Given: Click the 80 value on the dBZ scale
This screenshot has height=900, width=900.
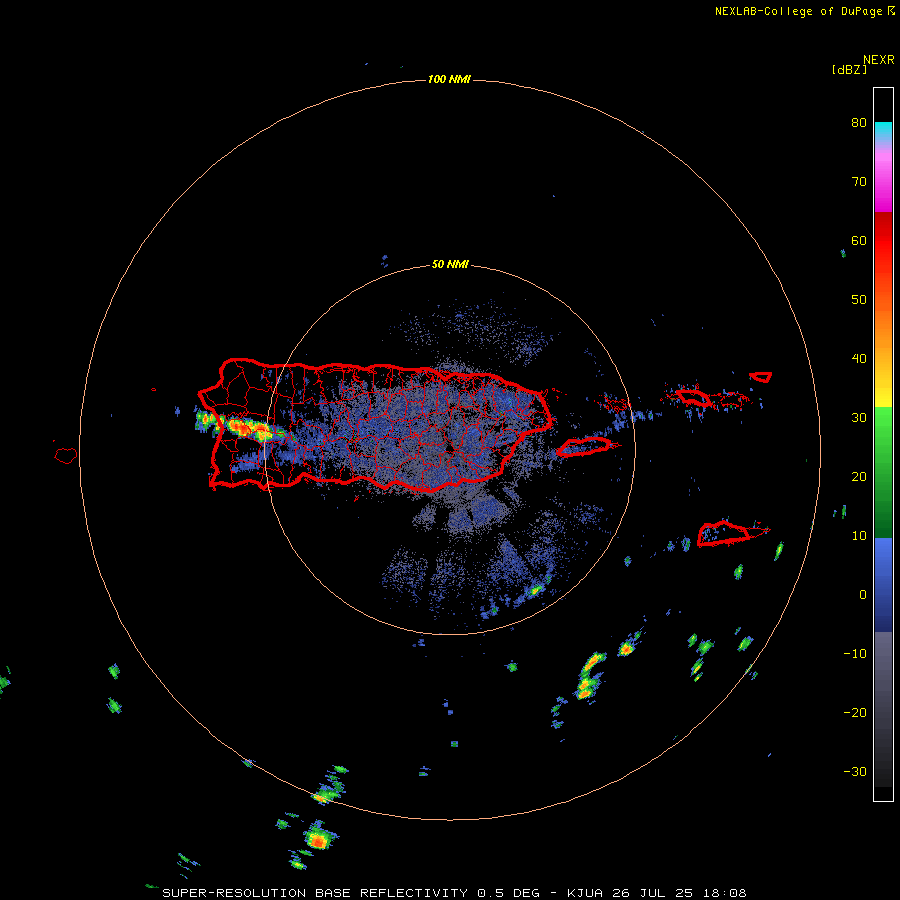Looking at the screenshot, I should pyautogui.click(x=859, y=123).
